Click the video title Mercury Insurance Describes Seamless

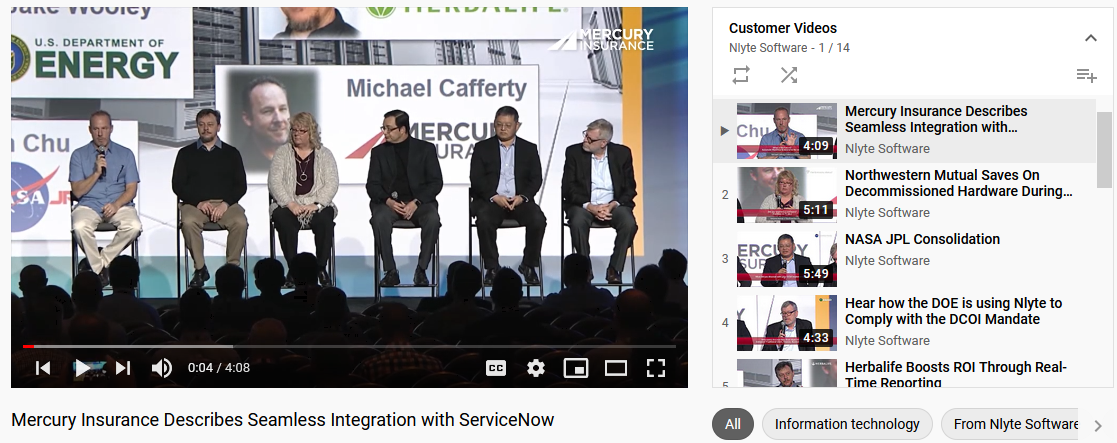pyautogui.click(x=283, y=419)
